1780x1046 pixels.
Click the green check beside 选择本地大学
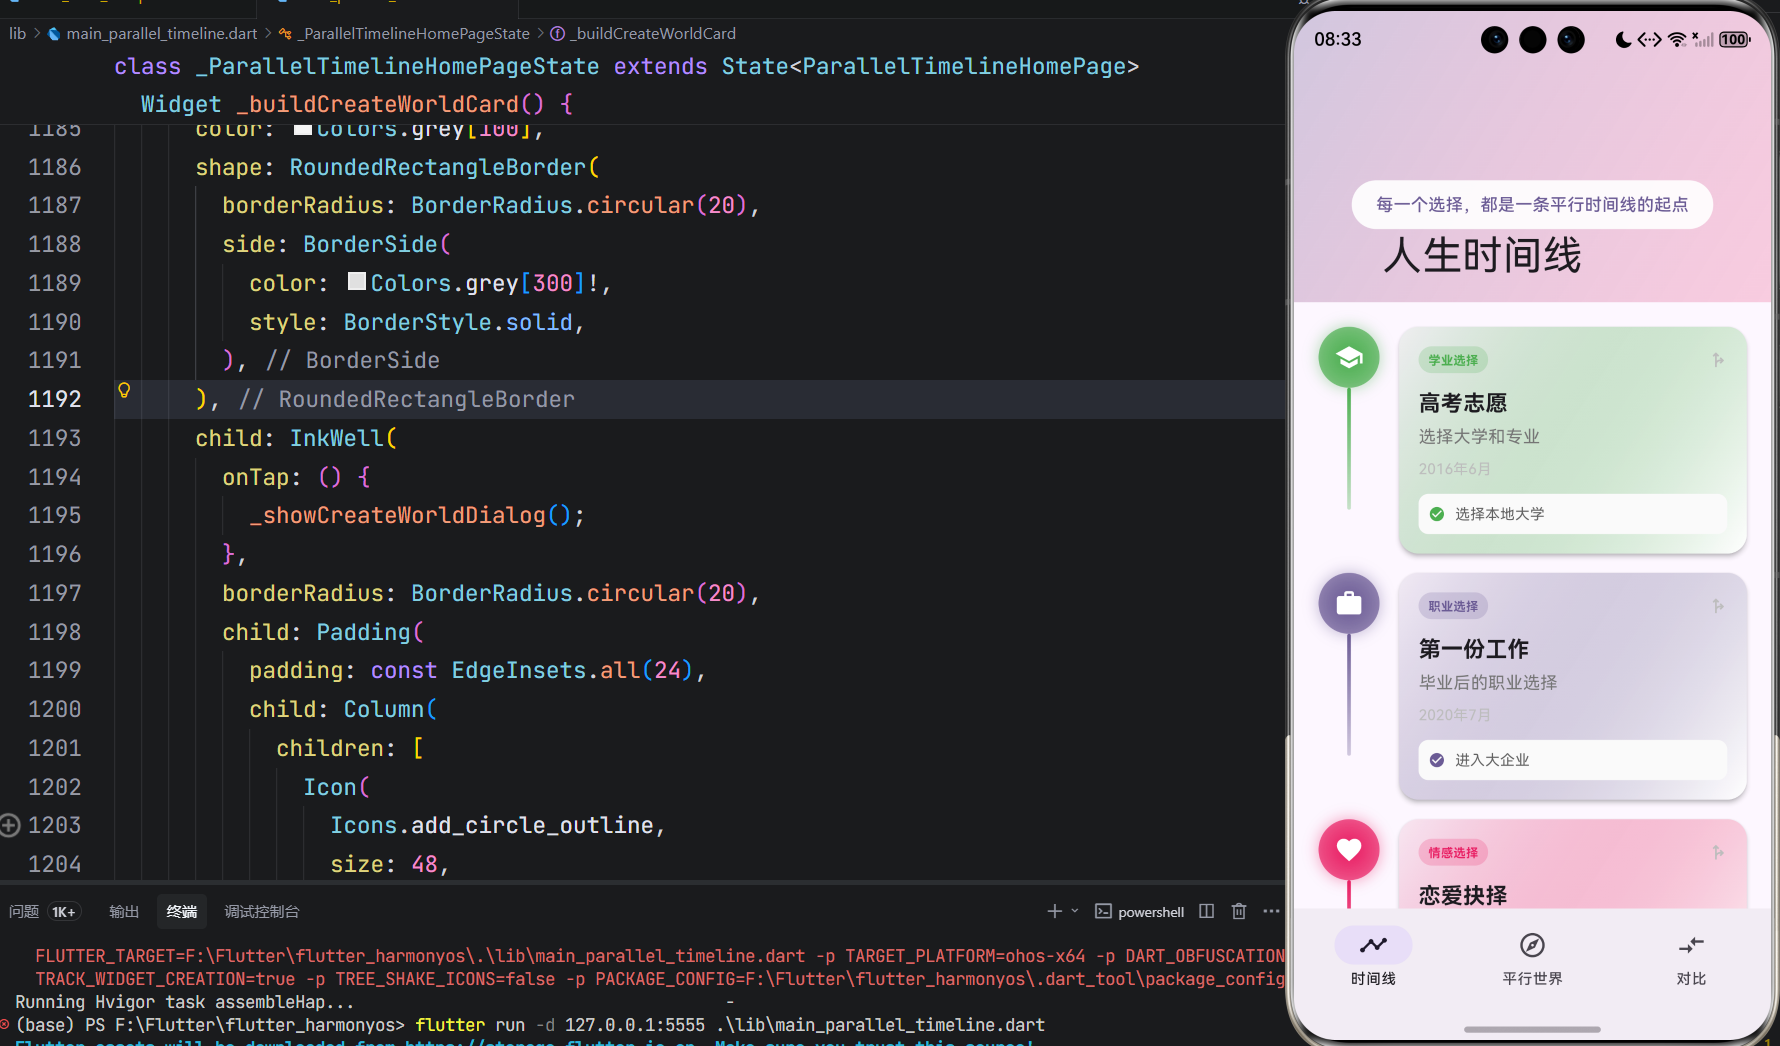click(x=1437, y=514)
